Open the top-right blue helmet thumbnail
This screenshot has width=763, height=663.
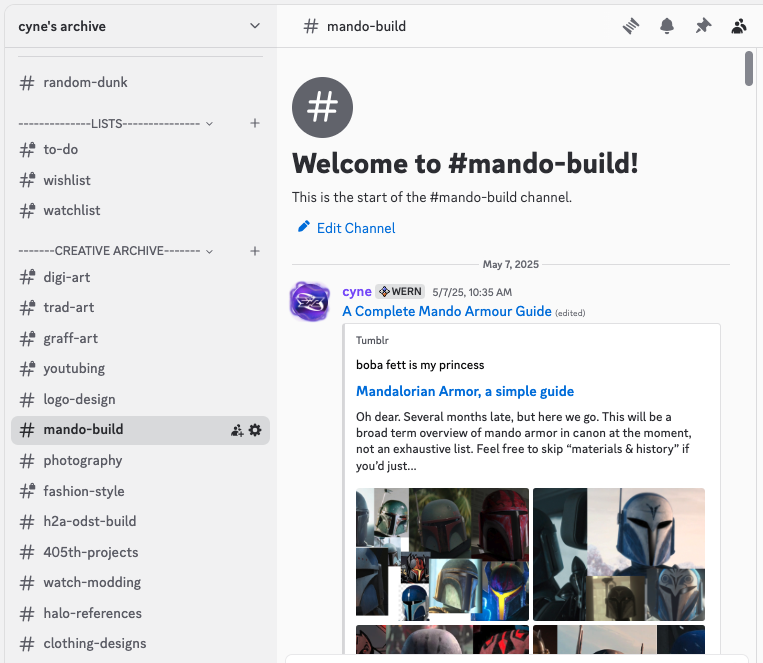619,554
